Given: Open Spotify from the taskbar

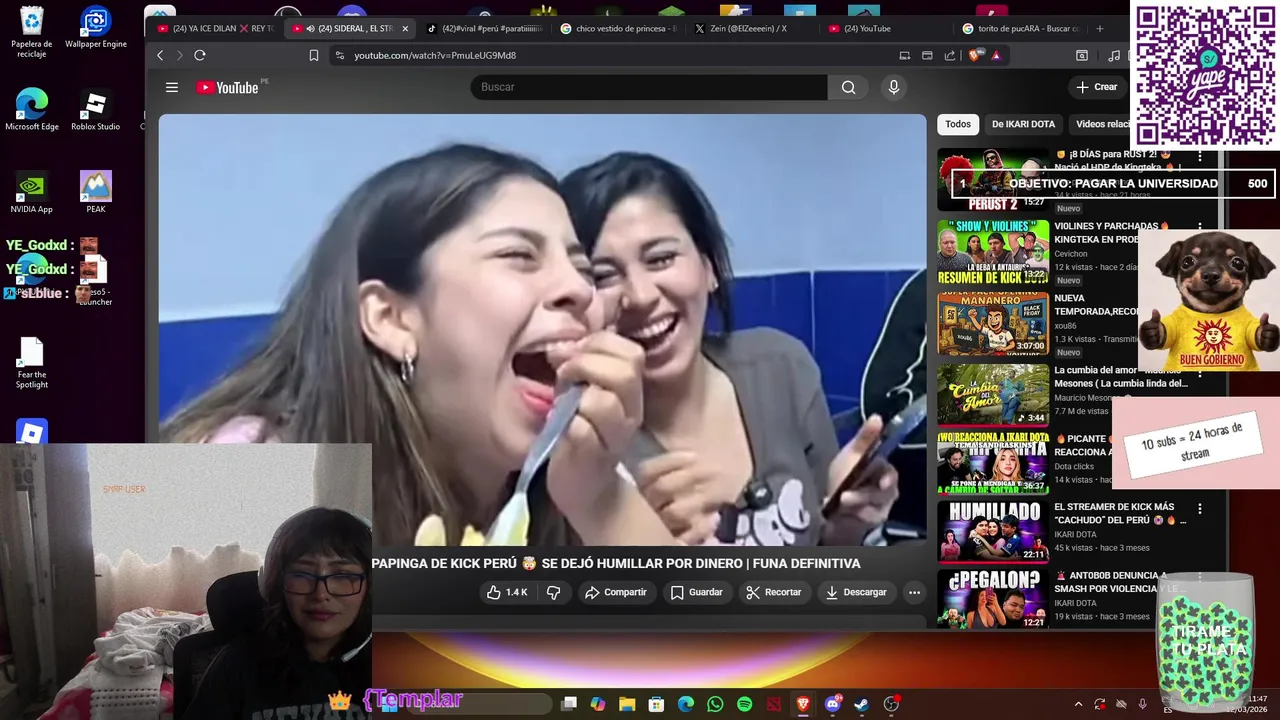Looking at the screenshot, I should [x=744, y=704].
